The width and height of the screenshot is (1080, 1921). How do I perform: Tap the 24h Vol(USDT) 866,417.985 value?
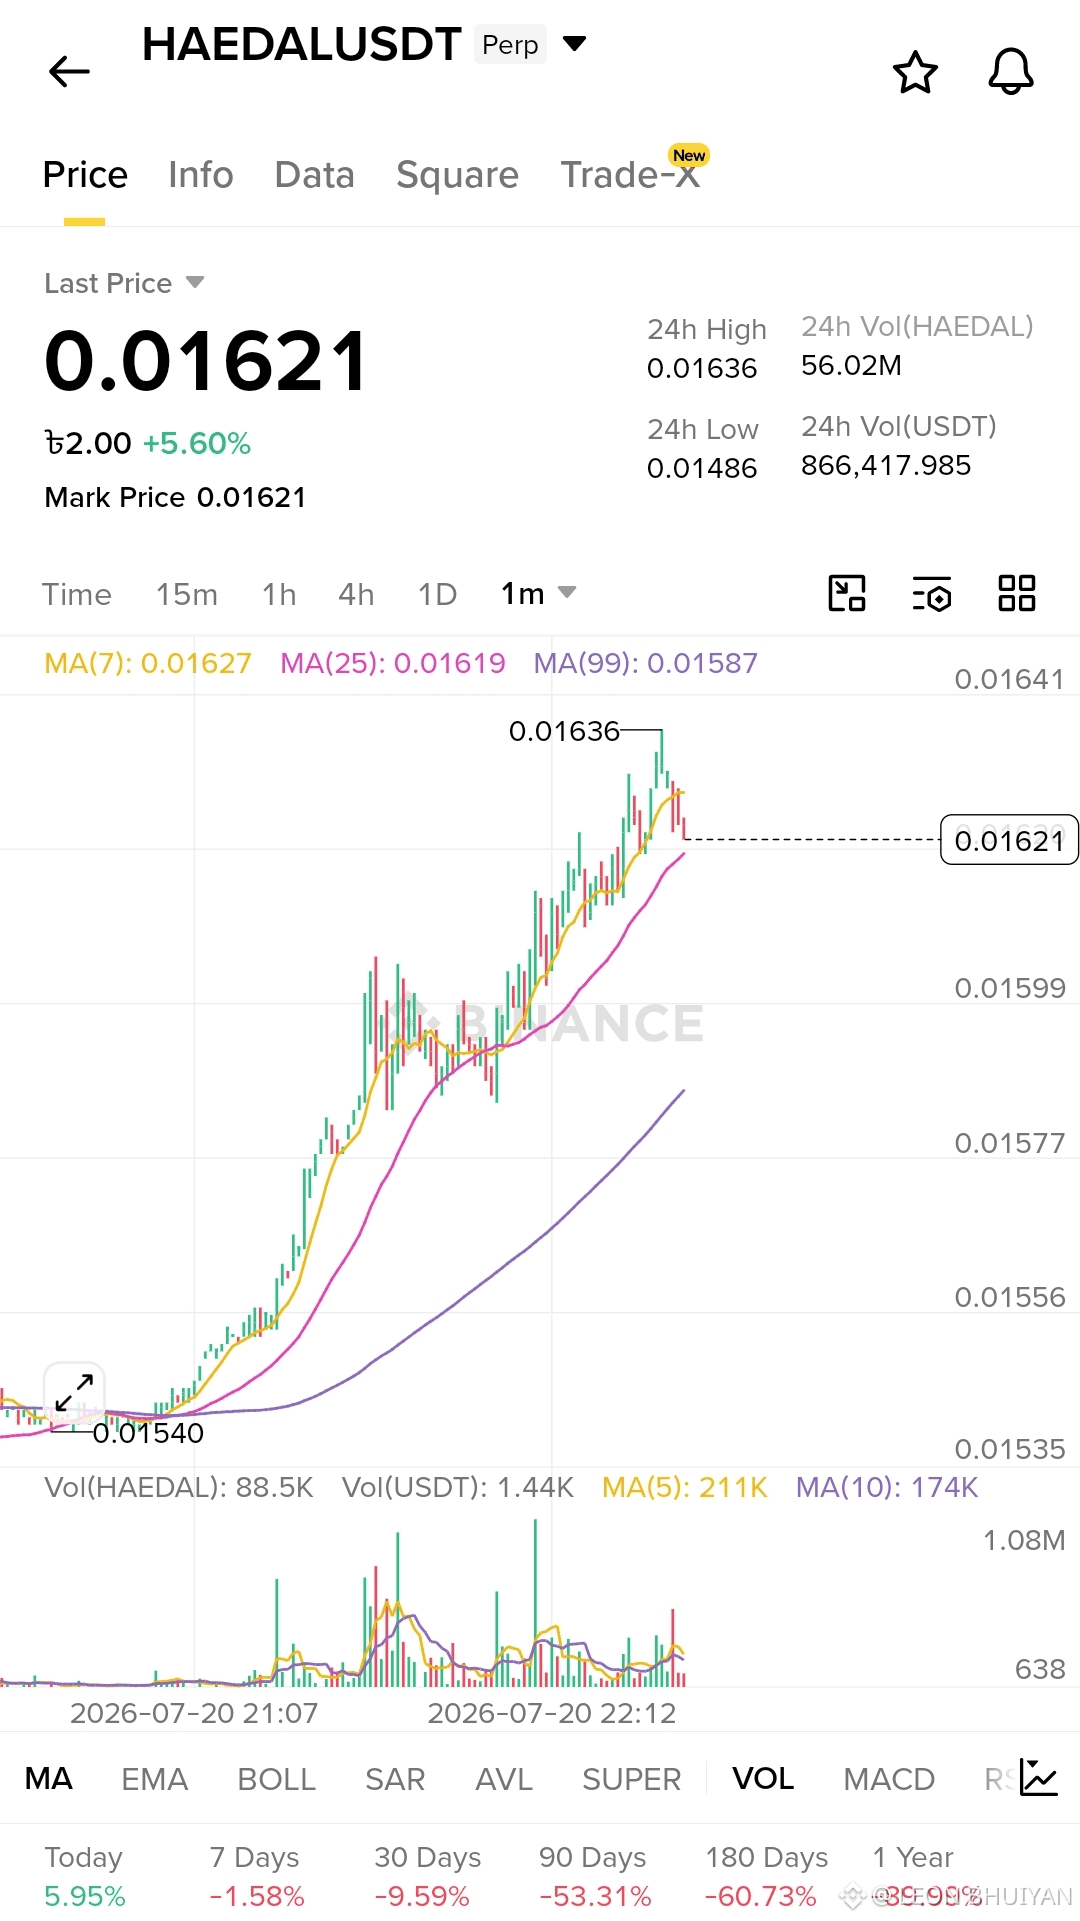click(x=886, y=465)
